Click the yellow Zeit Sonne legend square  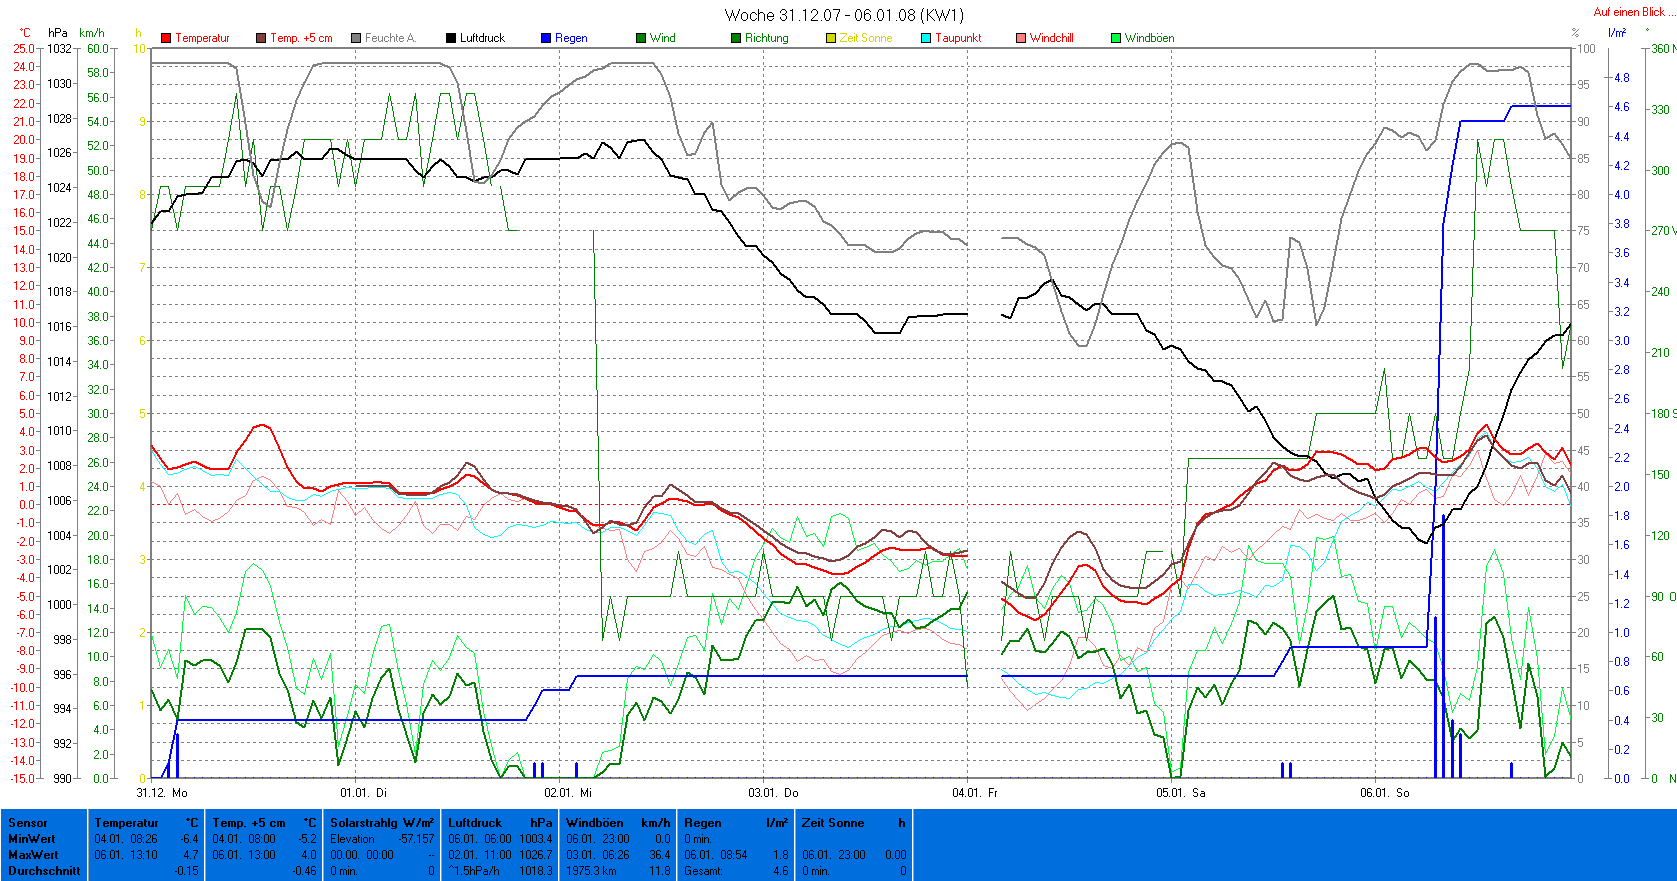(831, 38)
